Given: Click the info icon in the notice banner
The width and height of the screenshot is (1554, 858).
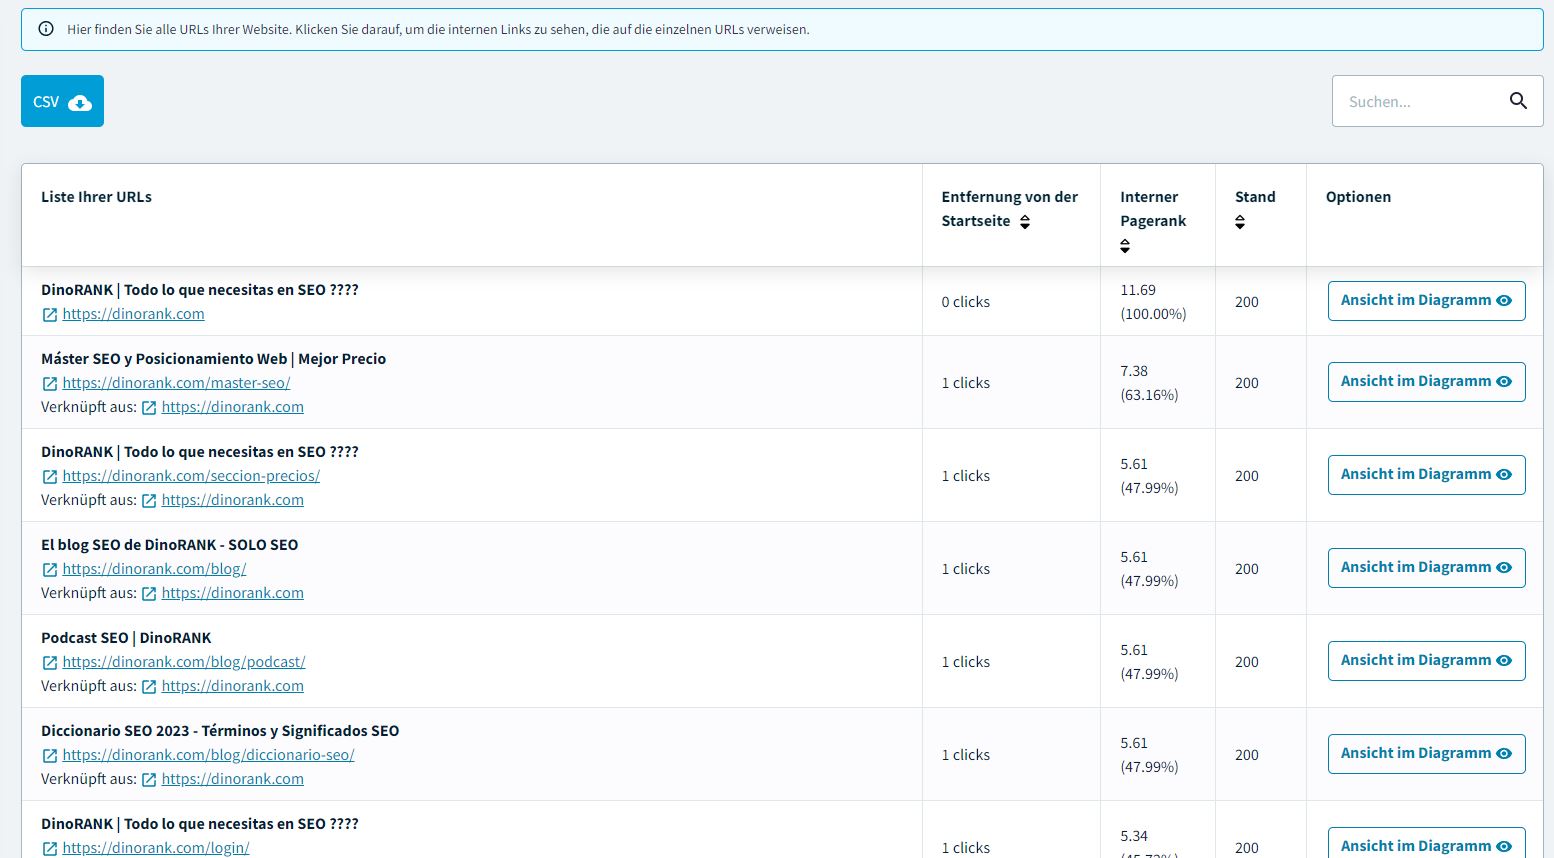Looking at the screenshot, I should click(46, 29).
